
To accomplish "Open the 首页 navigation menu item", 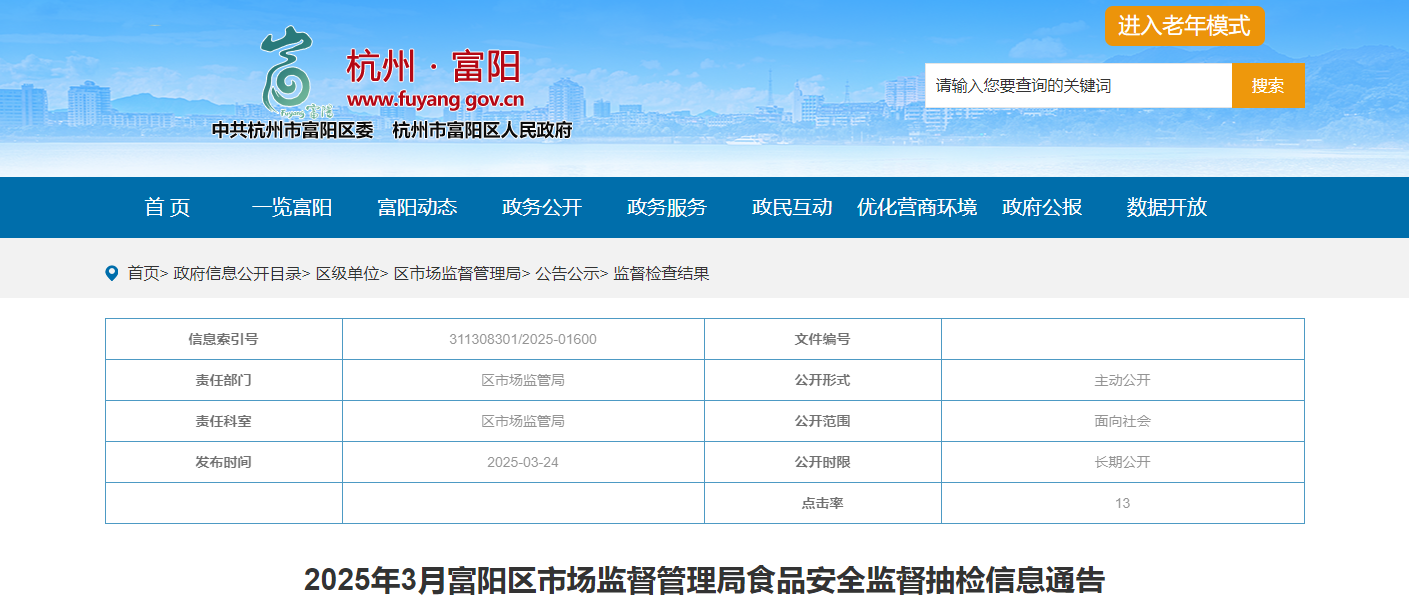I will [167, 207].
